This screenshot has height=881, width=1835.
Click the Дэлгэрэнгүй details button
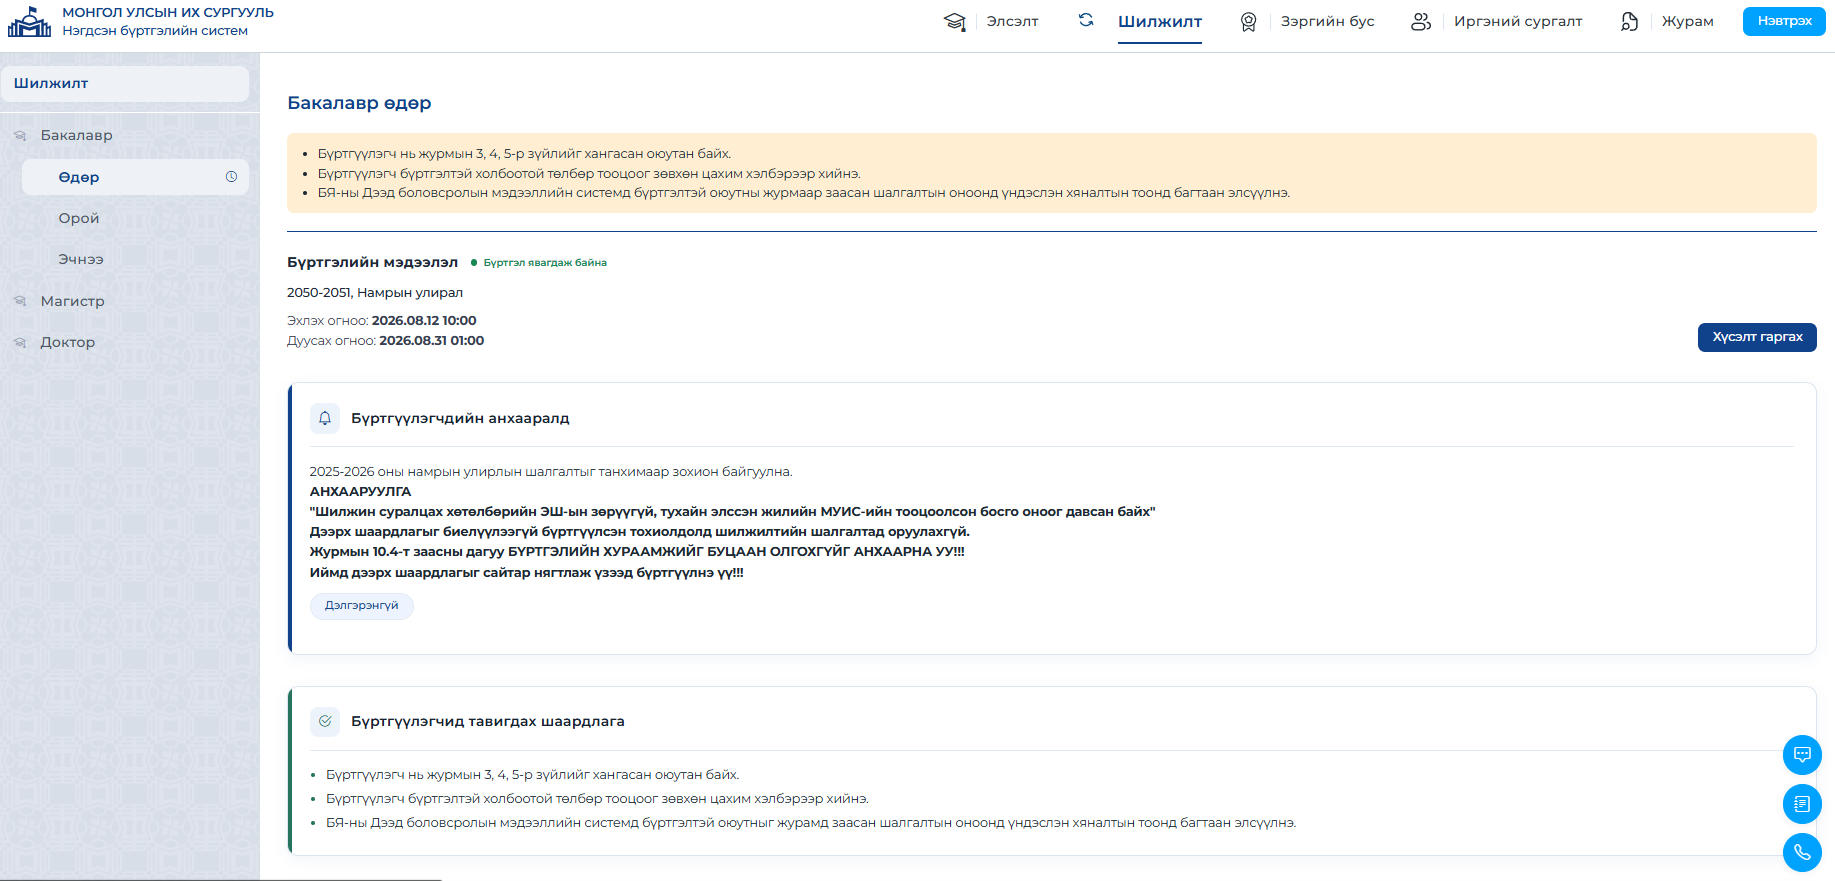point(361,606)
